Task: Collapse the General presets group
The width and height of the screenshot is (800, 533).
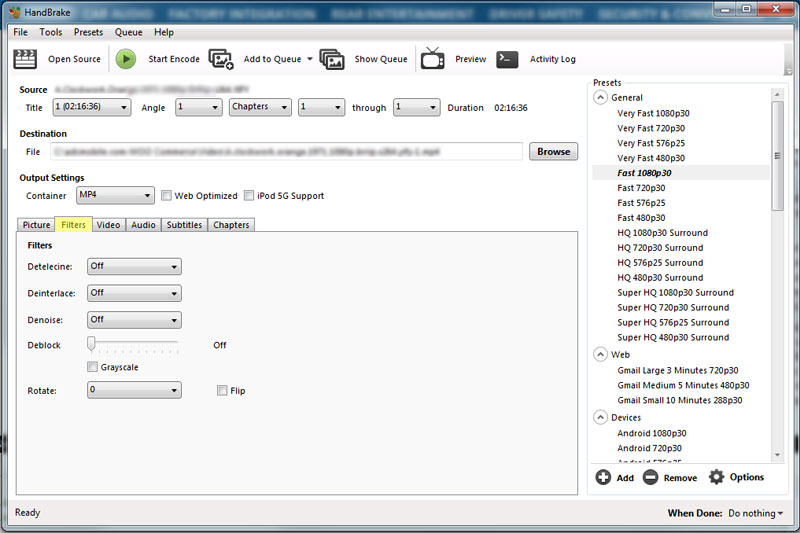Action: click(x=601, y=97)
